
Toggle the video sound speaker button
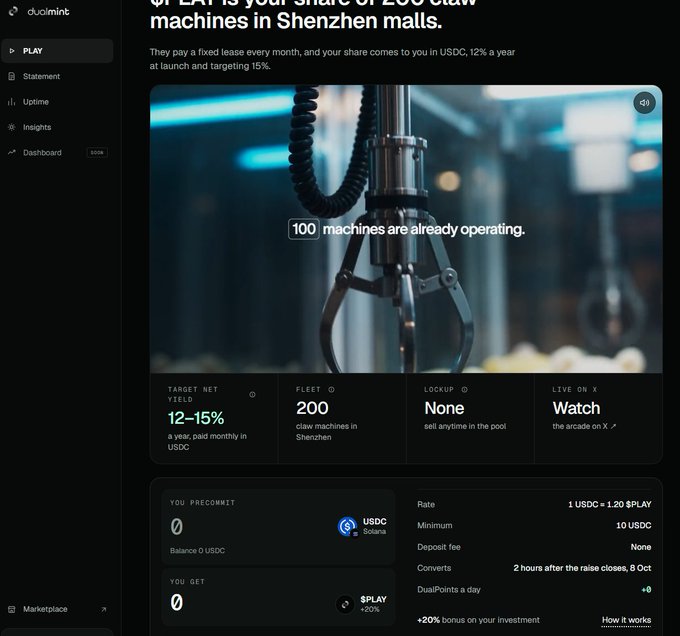(x=644, y=103)
